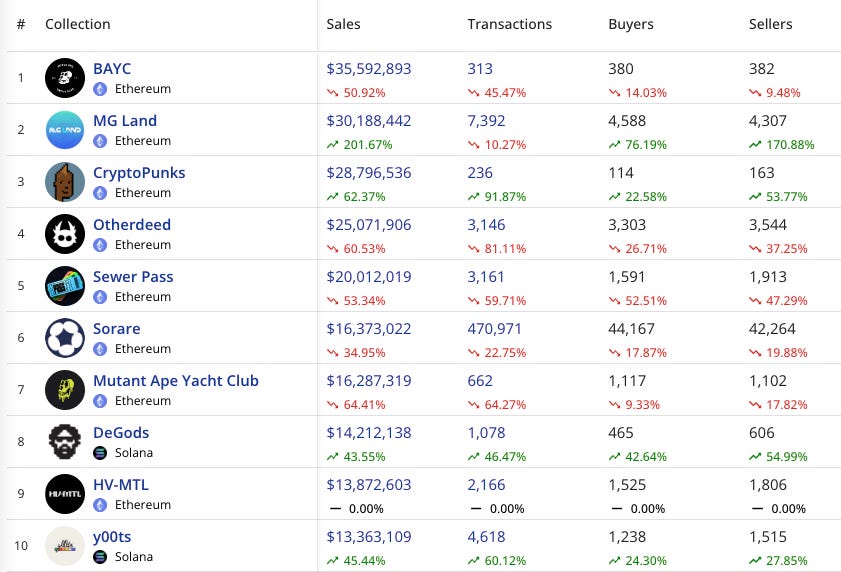Open the CryptoPunks collection avatar
Screen dimensions: 841x572
point(65,182)
